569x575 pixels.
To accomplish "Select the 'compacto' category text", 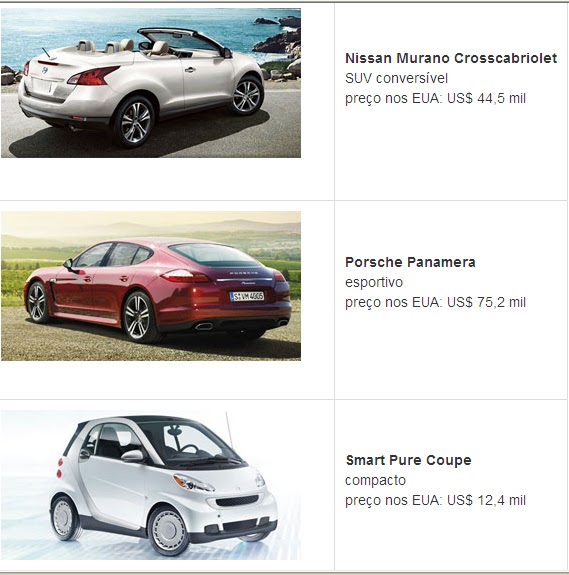I will click(375, 480).
